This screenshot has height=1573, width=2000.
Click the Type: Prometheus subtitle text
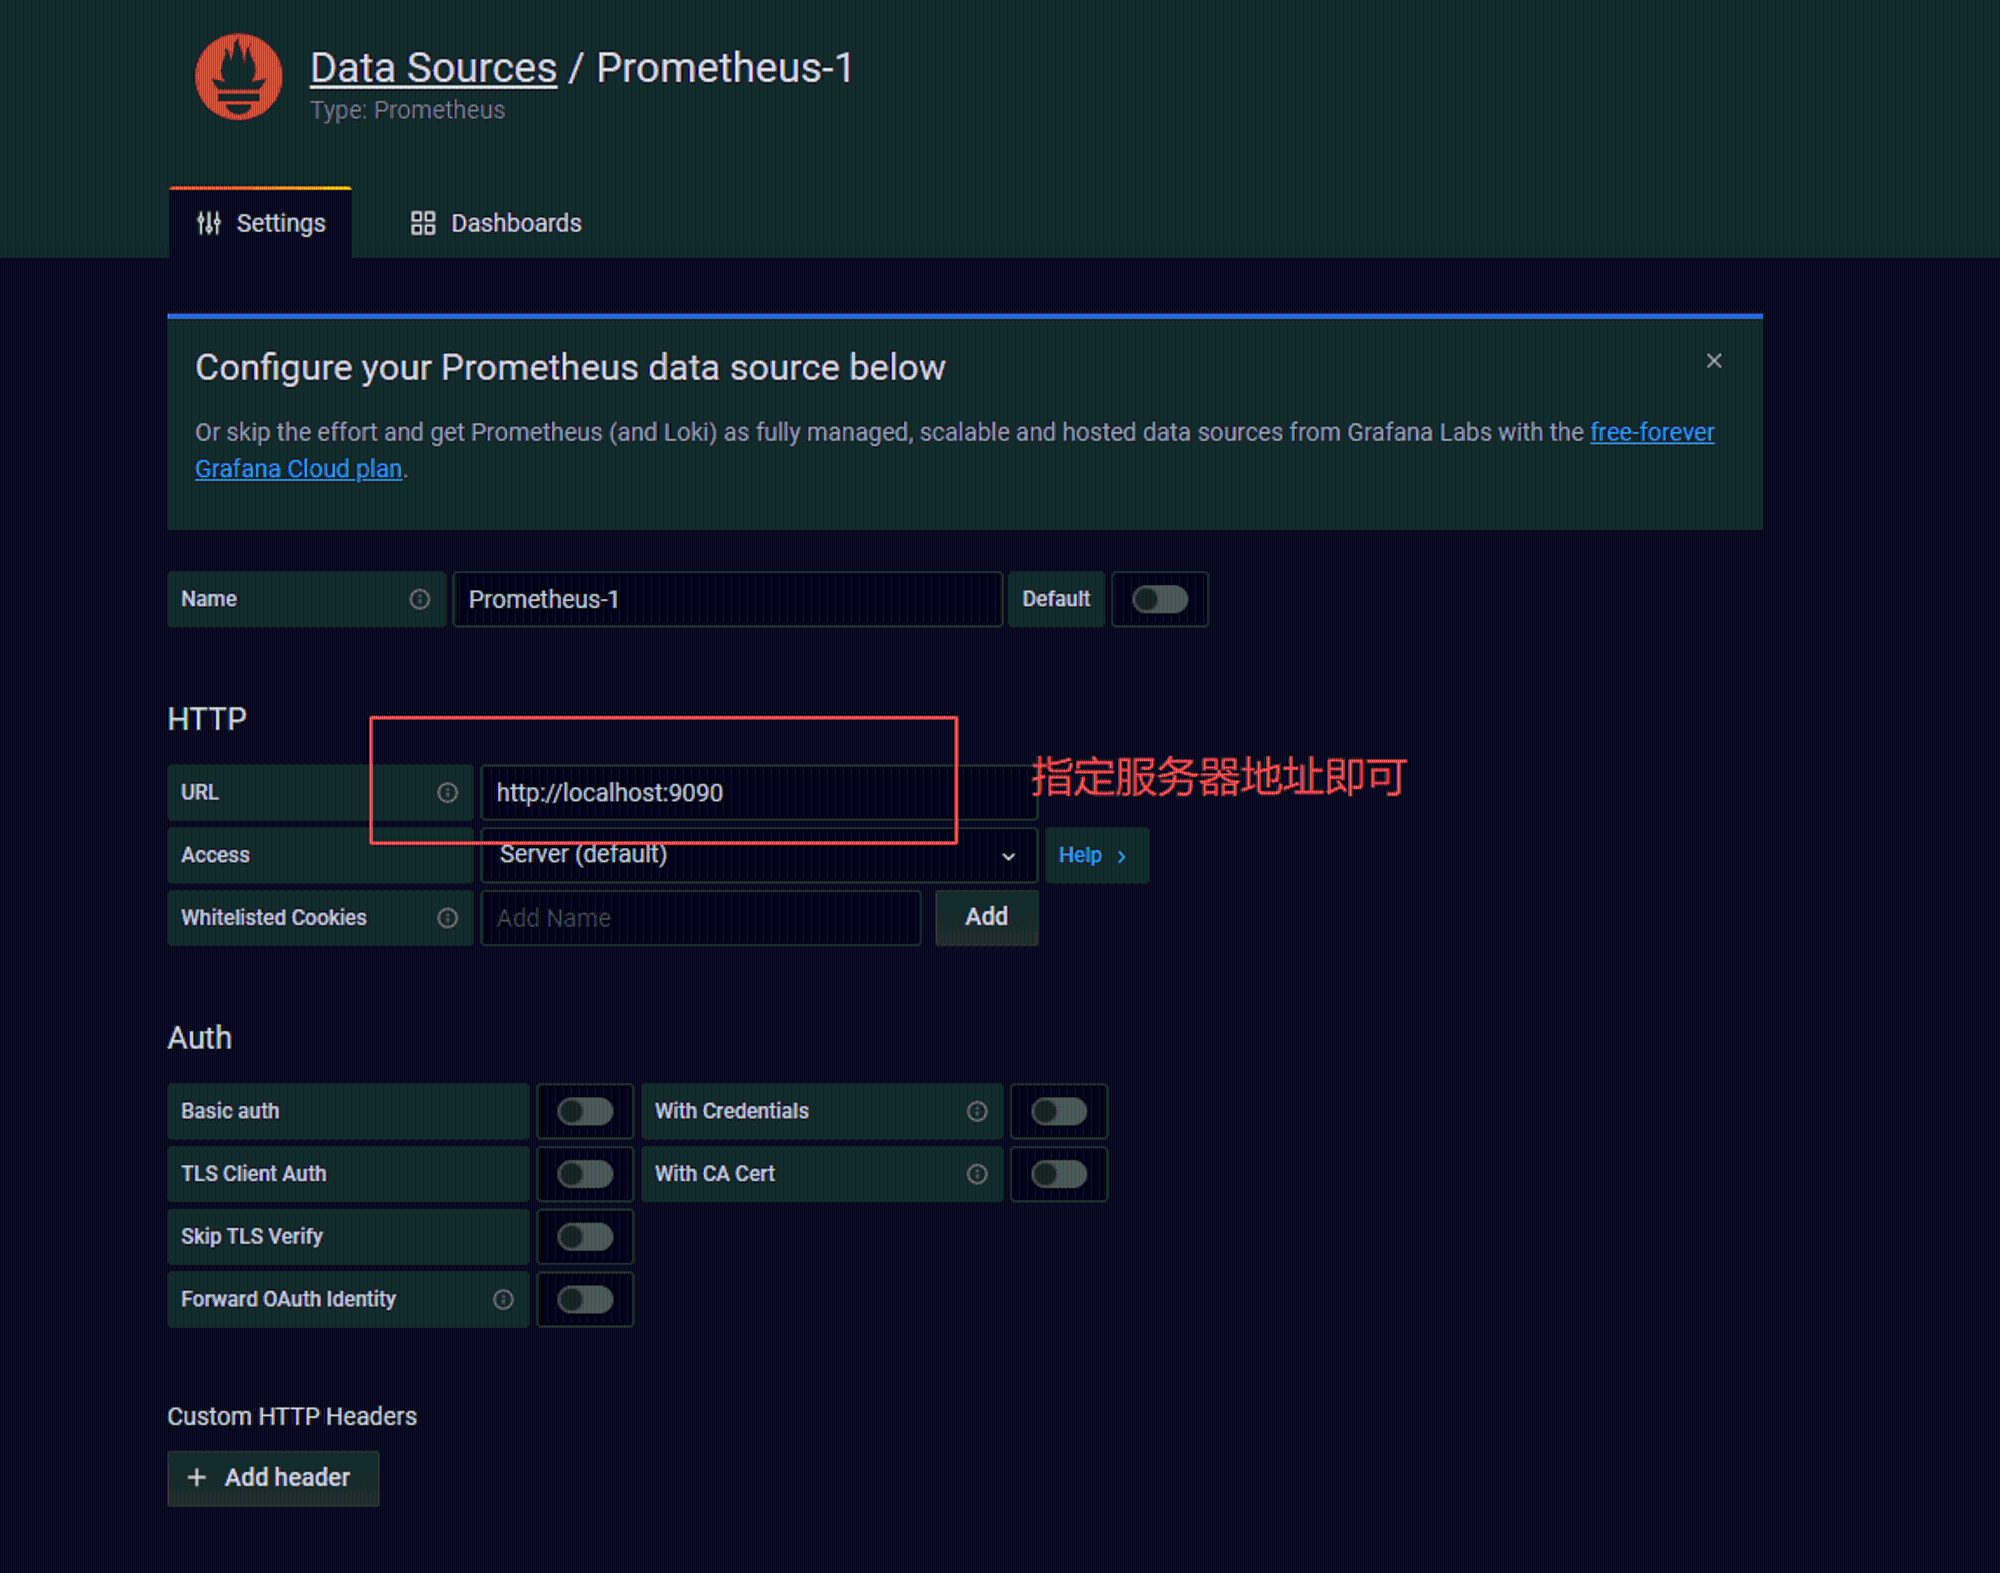[x=407, y=110]
